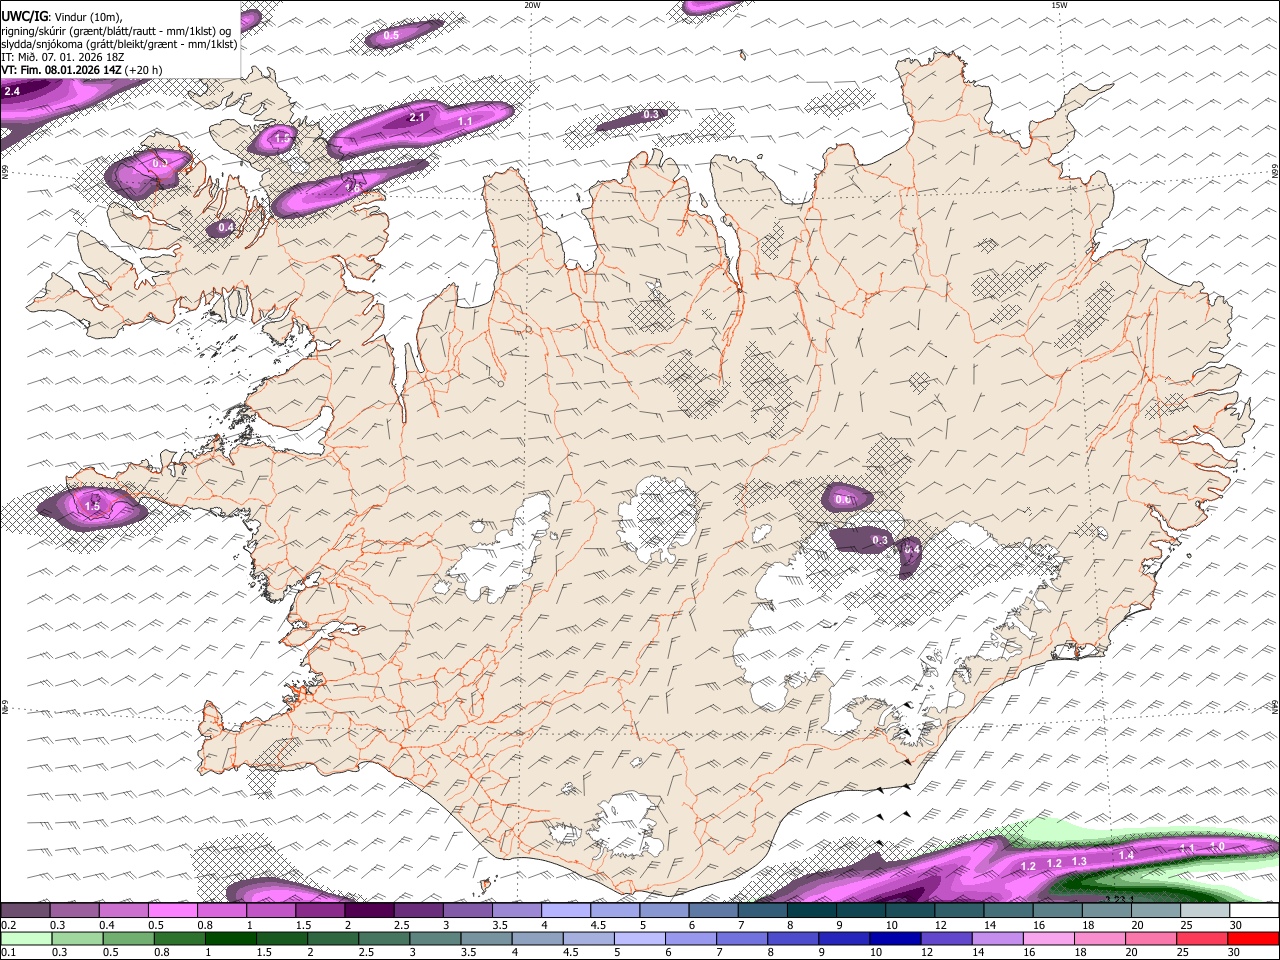The height and width of the screenshot is (960, 1280).
Task: Click the 1.1 label beside the 2.1 value
Action: click(x=465, y=121)
